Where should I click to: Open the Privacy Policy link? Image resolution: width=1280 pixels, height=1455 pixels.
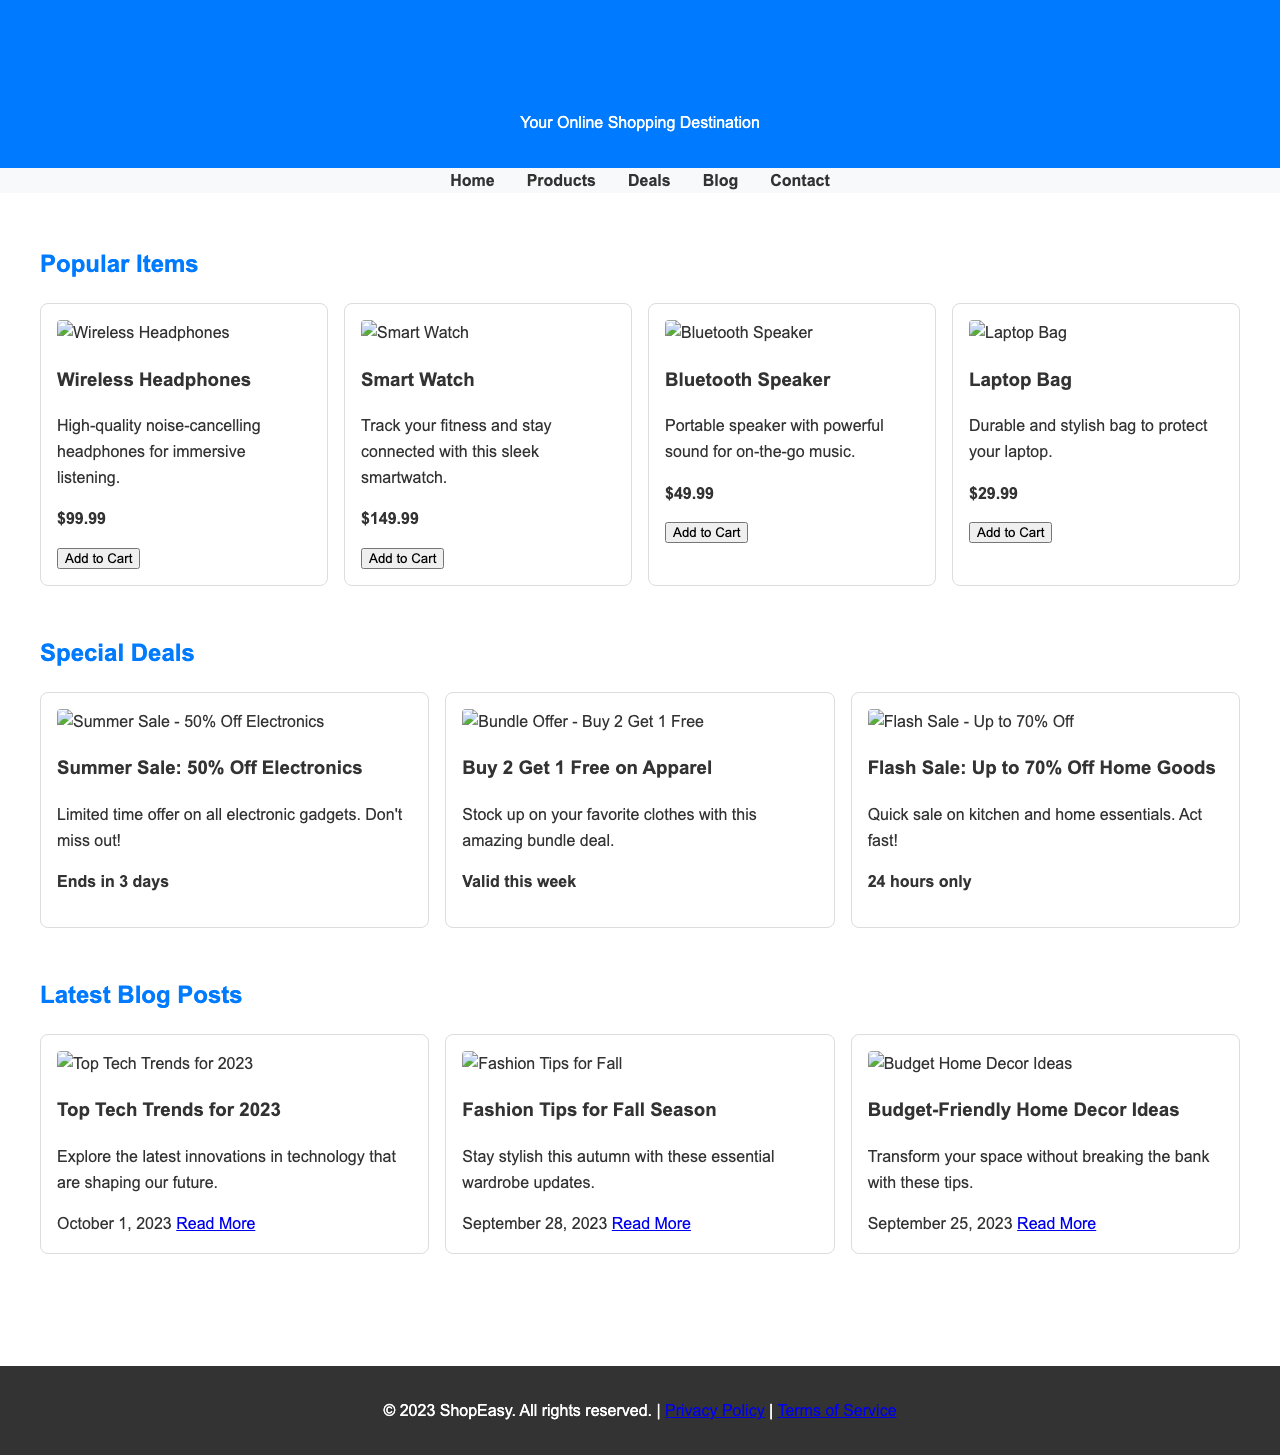[x=714, y=1410]
